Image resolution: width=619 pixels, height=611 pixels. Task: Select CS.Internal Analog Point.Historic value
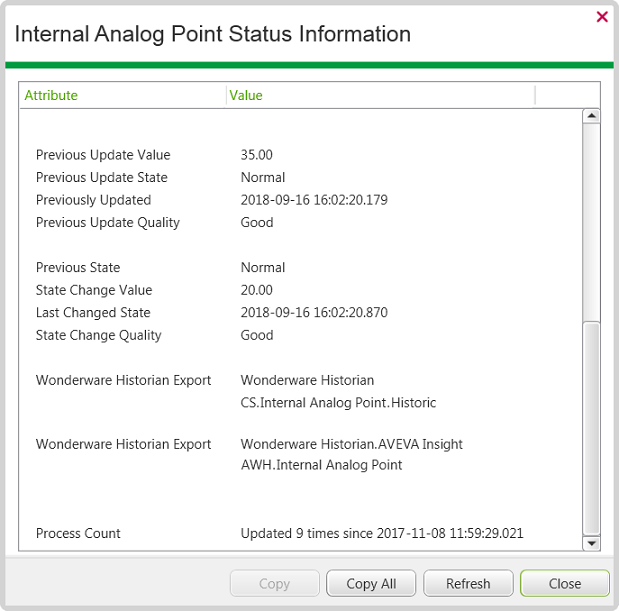338,403
